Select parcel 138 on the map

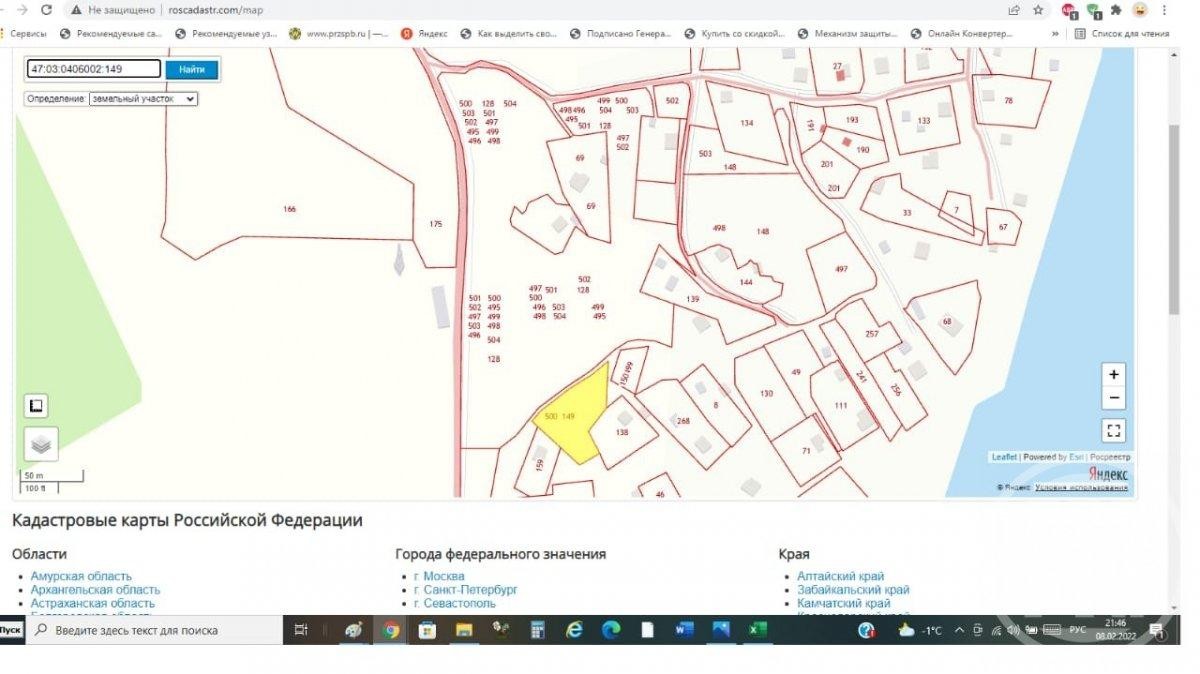click(622, 432)
